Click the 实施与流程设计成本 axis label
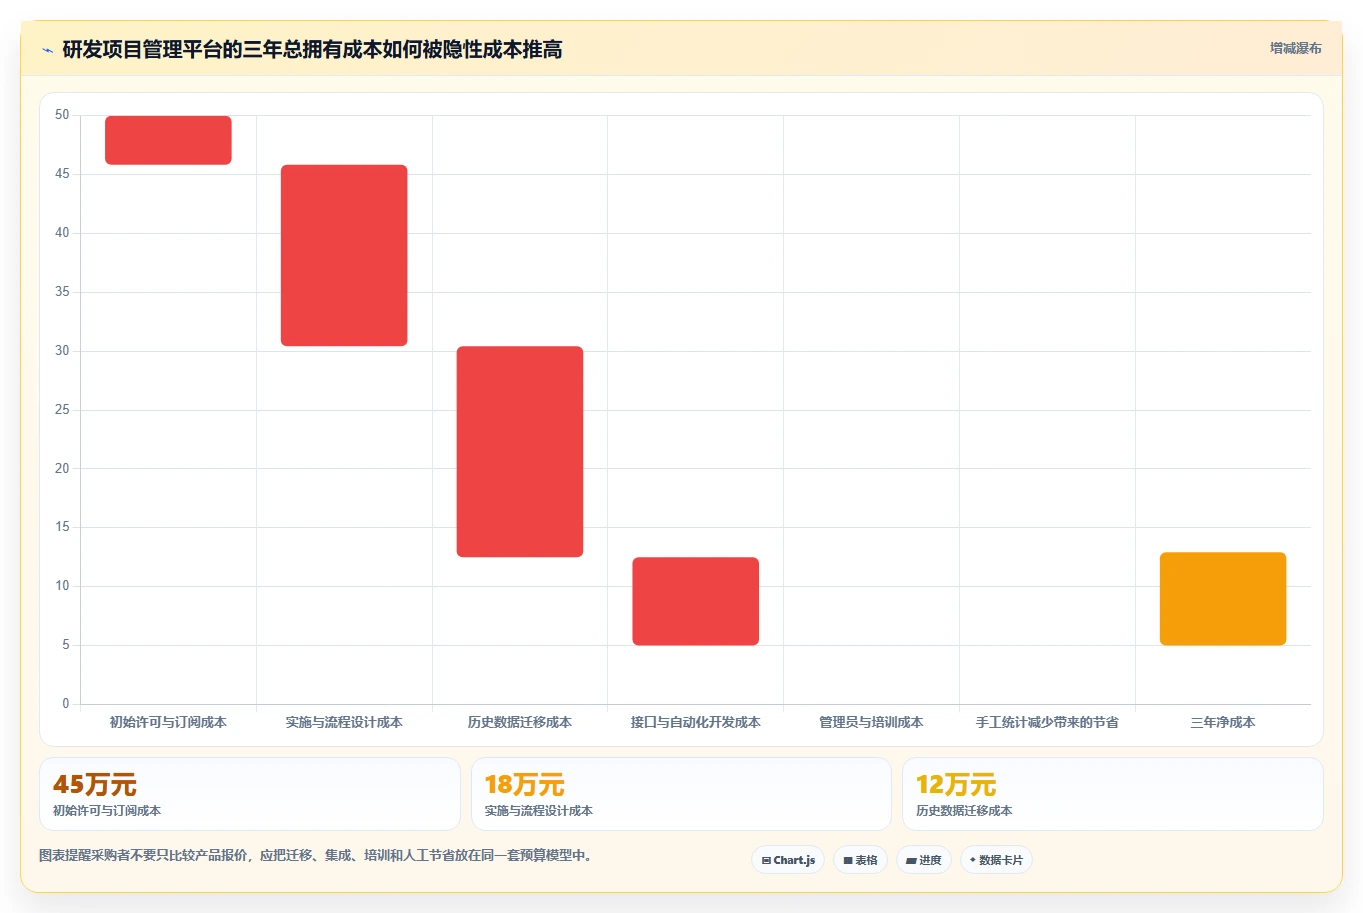This screenshot has height=913, width=1363. point(344,722)
